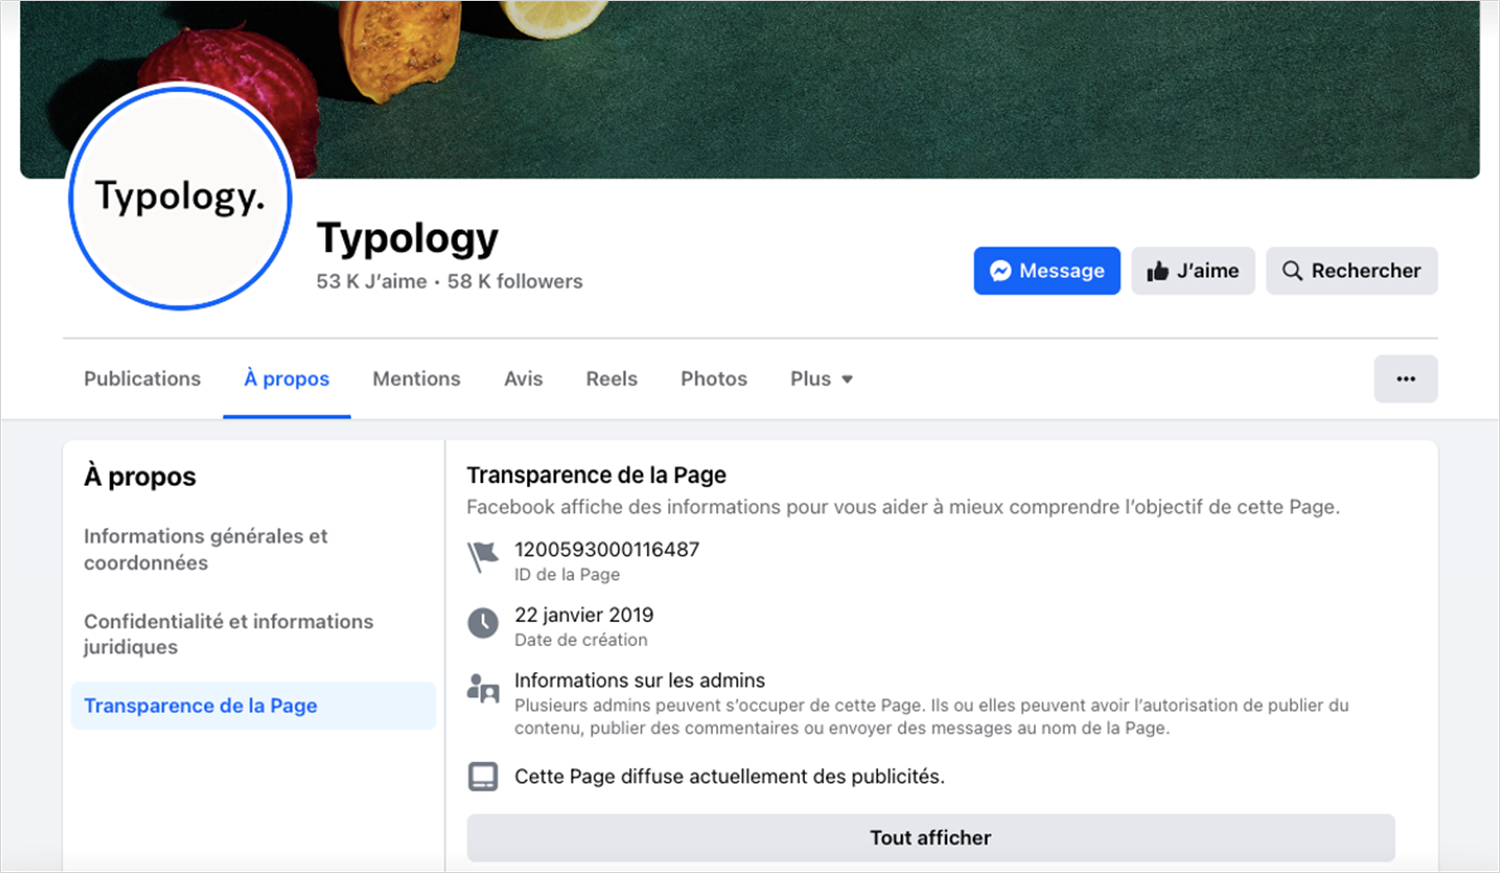
Task: Switch to the Photos tab
Action: pos(714,379)
